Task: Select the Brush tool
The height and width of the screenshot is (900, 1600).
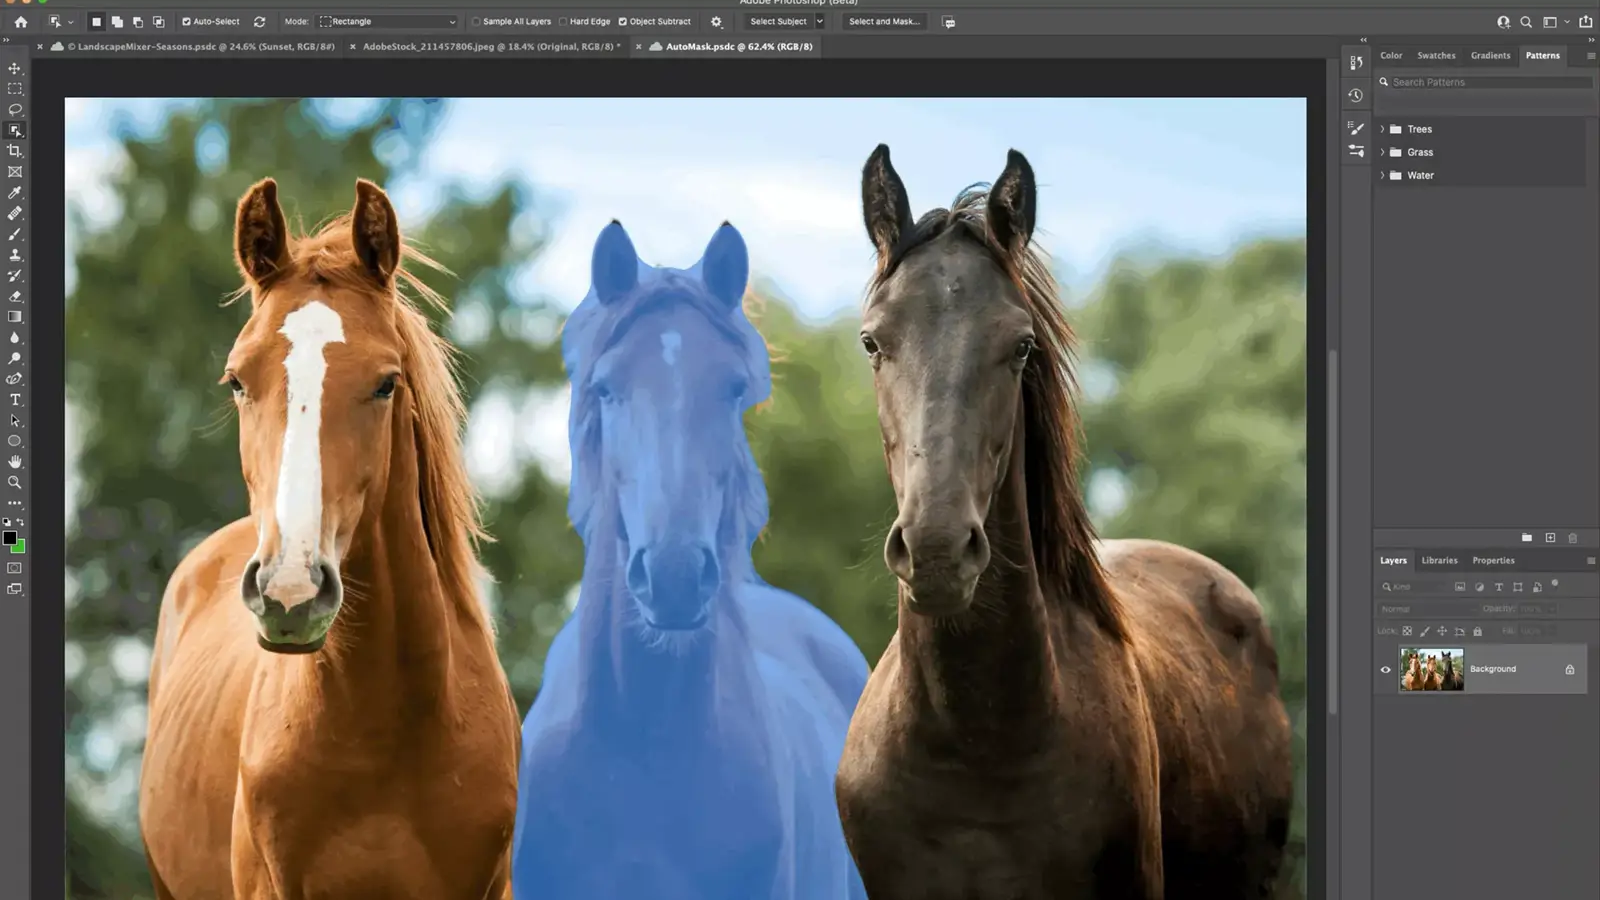Action: [x=15, y=234]
